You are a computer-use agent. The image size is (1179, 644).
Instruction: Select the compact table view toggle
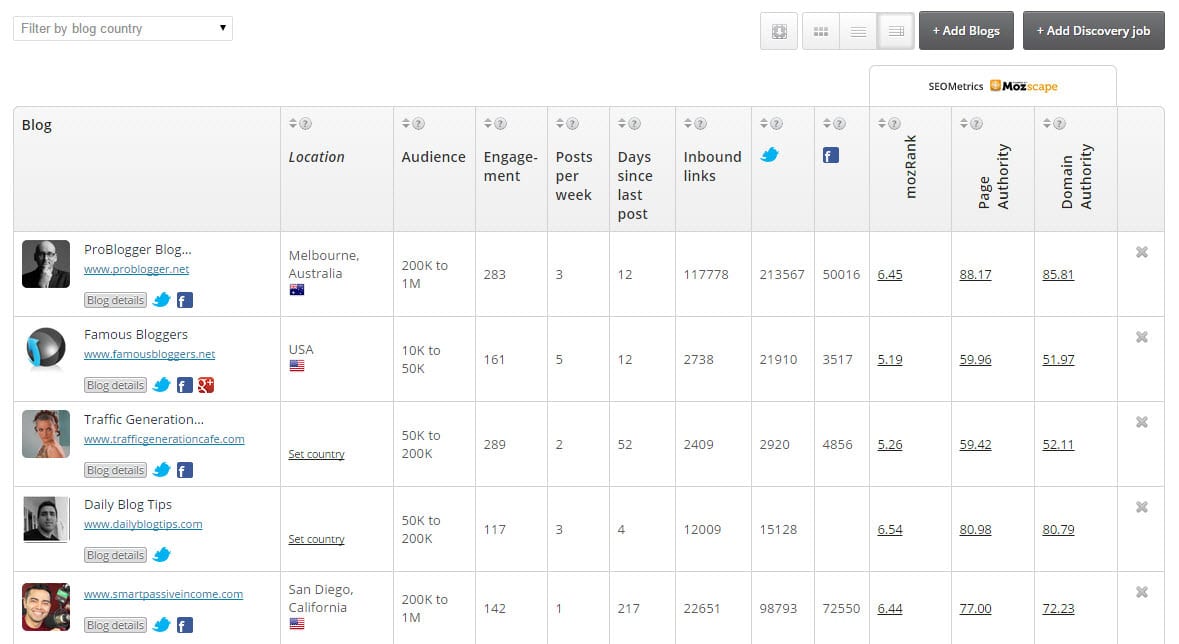coord(896,31)
